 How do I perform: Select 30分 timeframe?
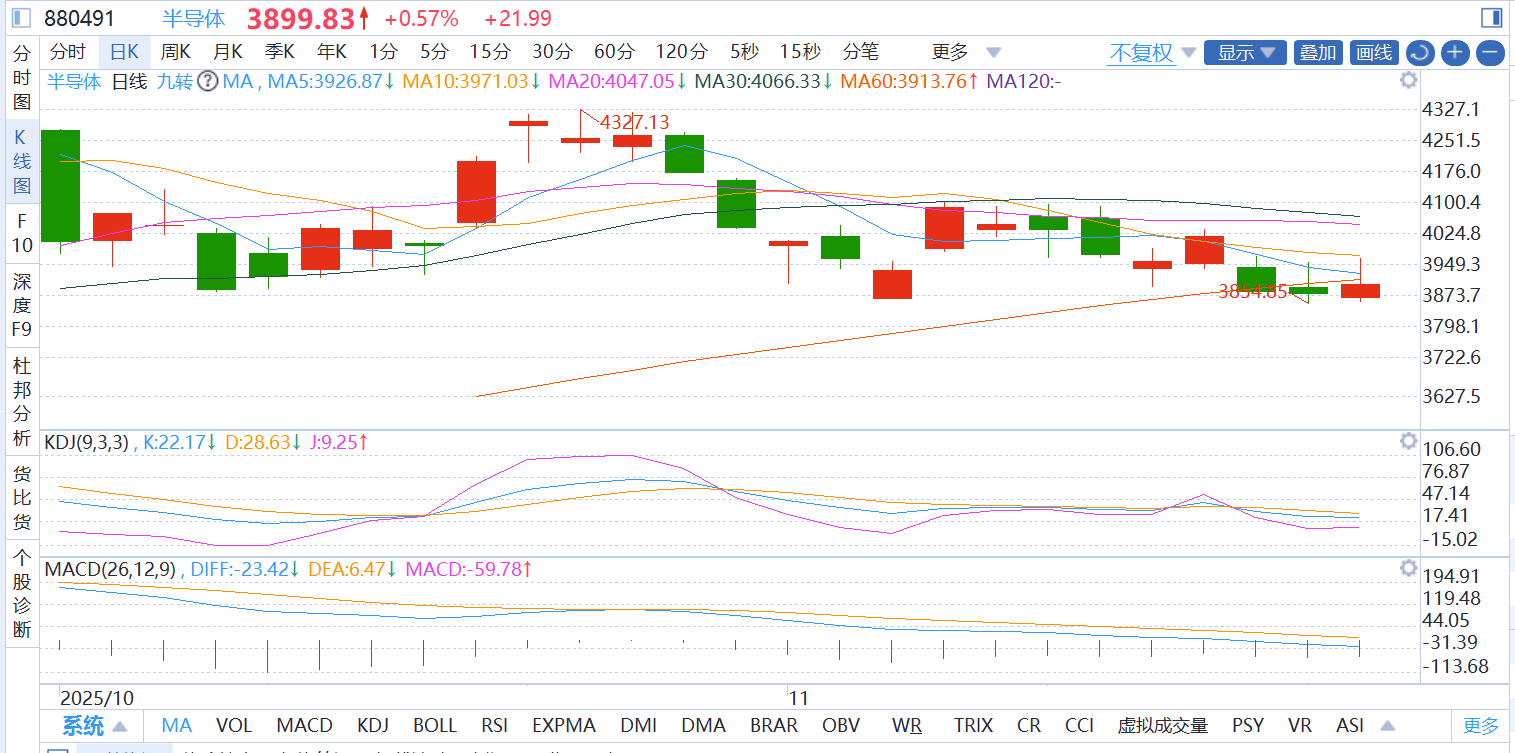coord(552,52)
